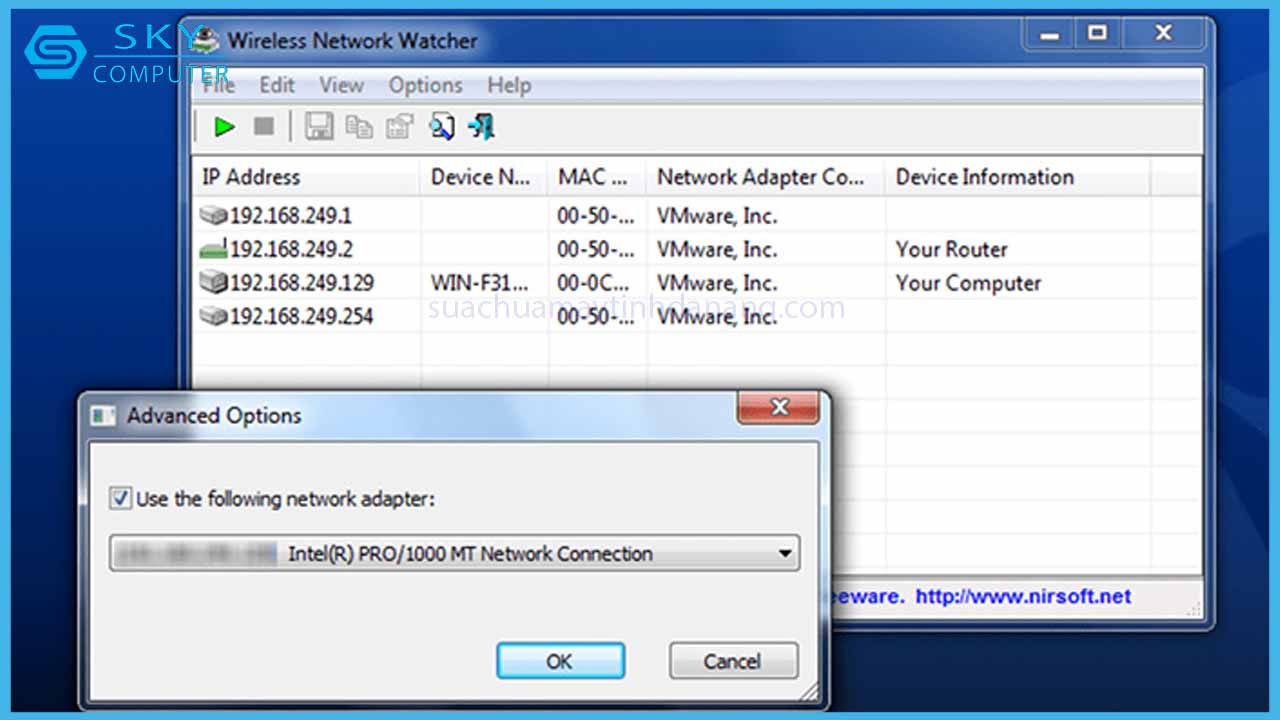Sort by the MAC Address column header
The height and width of the screenshot is (720, 1280).
pos(597,177)
